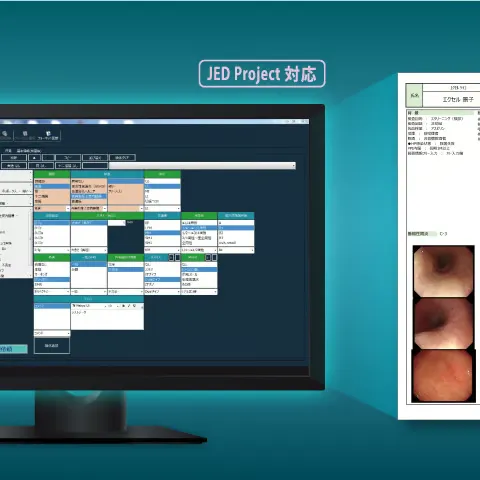Click the Copy (コピー) button
The height and width of the screenshot is (480, 480).
pos(68,158)
